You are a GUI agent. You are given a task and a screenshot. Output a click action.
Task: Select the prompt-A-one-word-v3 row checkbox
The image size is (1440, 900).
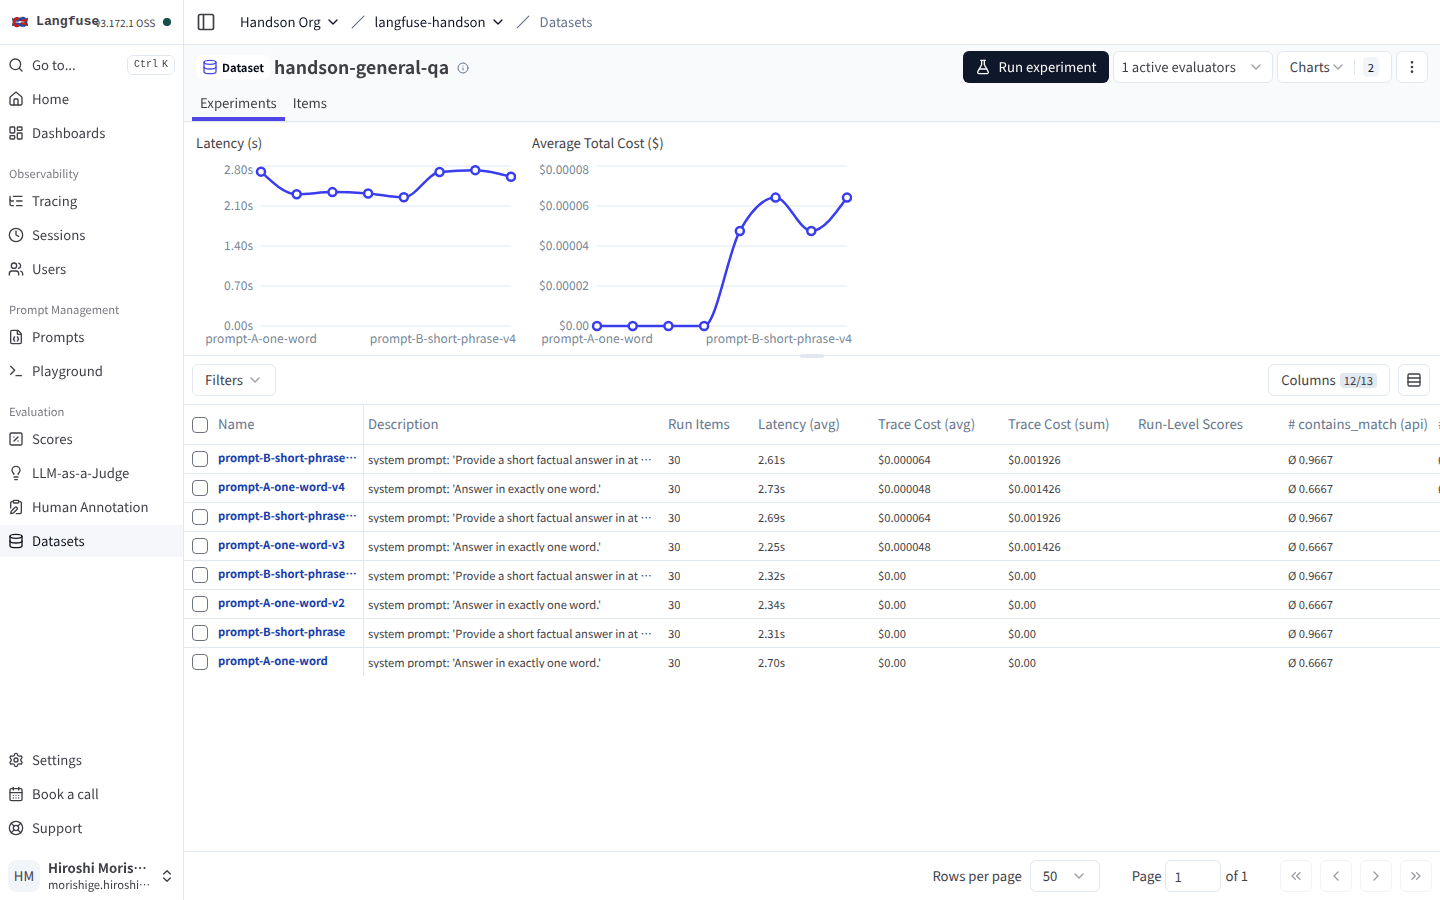click(x=200, y=546)
